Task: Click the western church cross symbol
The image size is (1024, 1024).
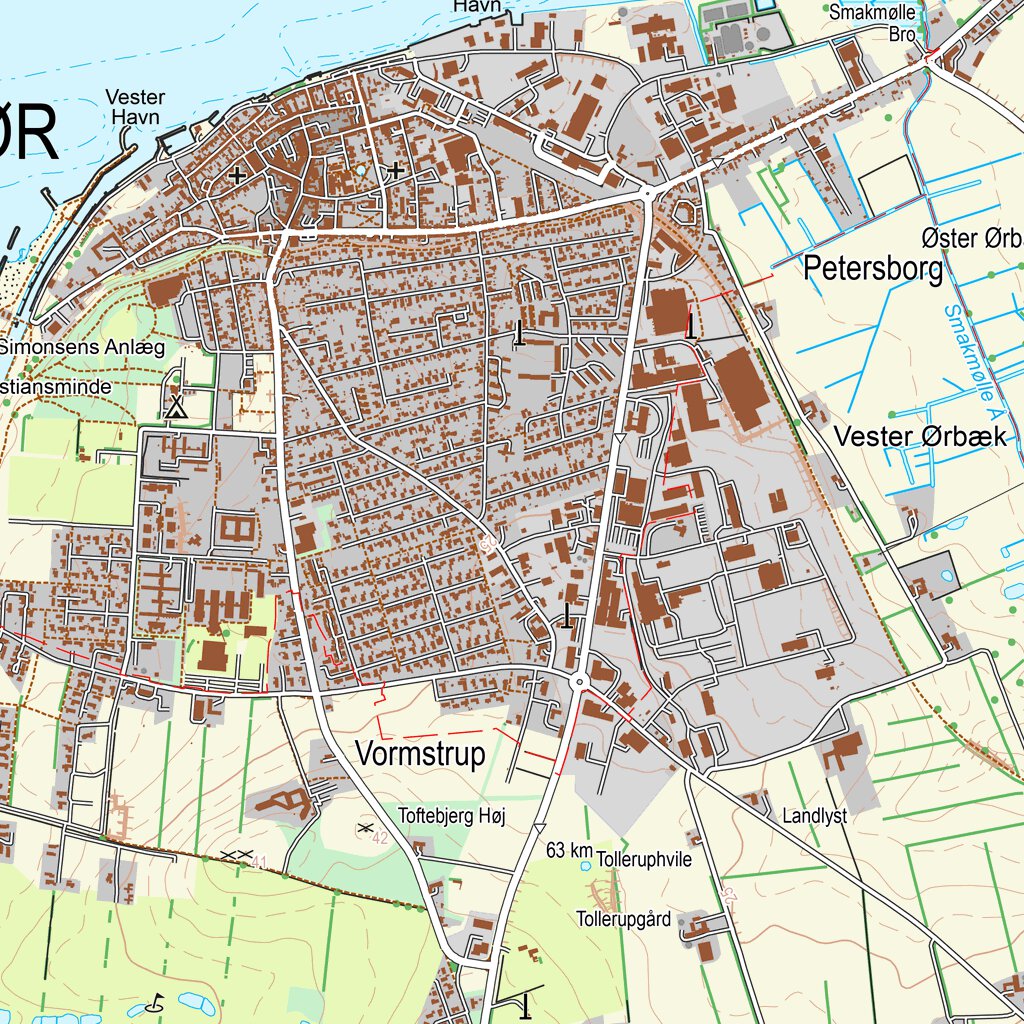Action: click(237, 175)
